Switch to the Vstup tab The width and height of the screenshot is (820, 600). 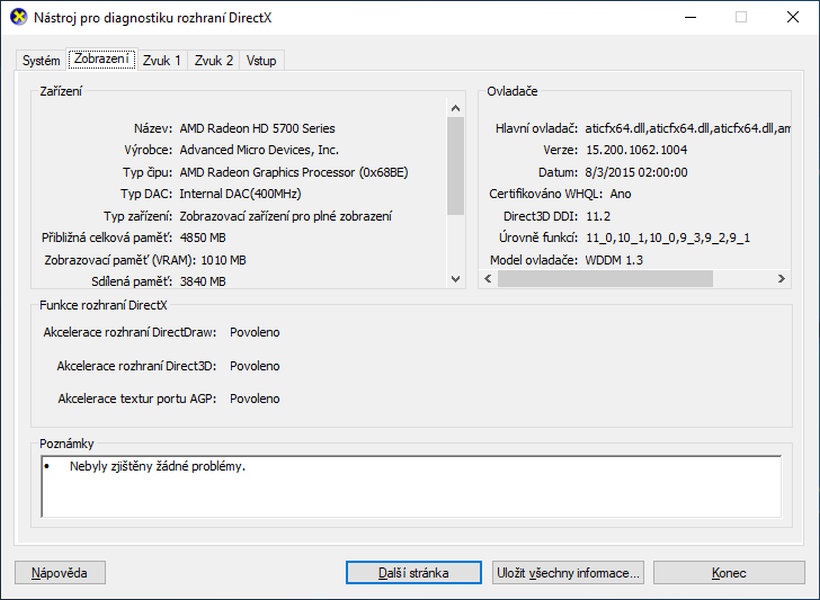pyautogui.click(x=262, y=60)
